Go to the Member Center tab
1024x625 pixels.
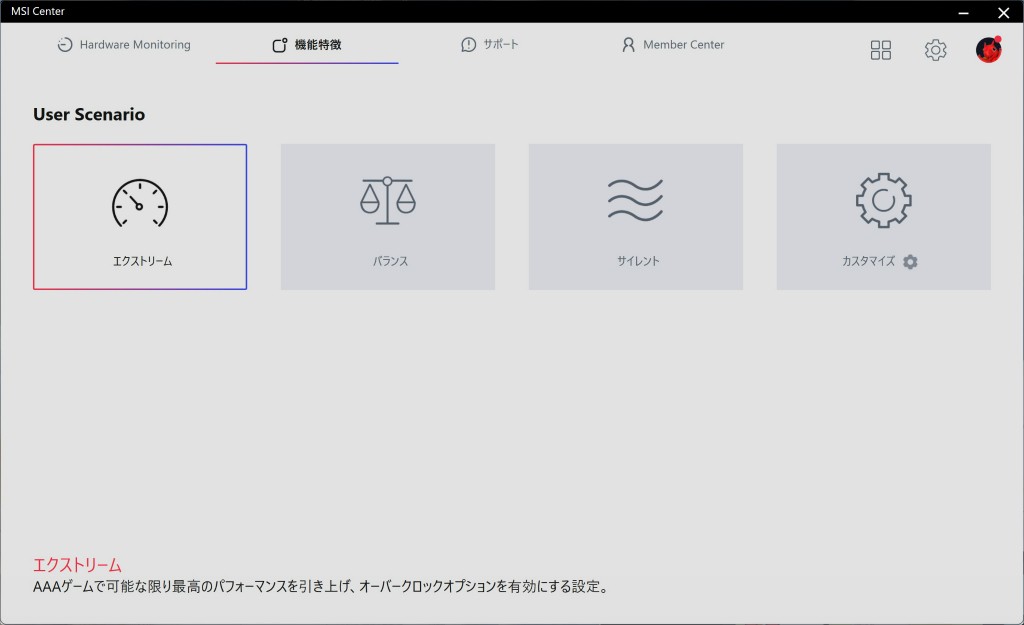(683, 45)
